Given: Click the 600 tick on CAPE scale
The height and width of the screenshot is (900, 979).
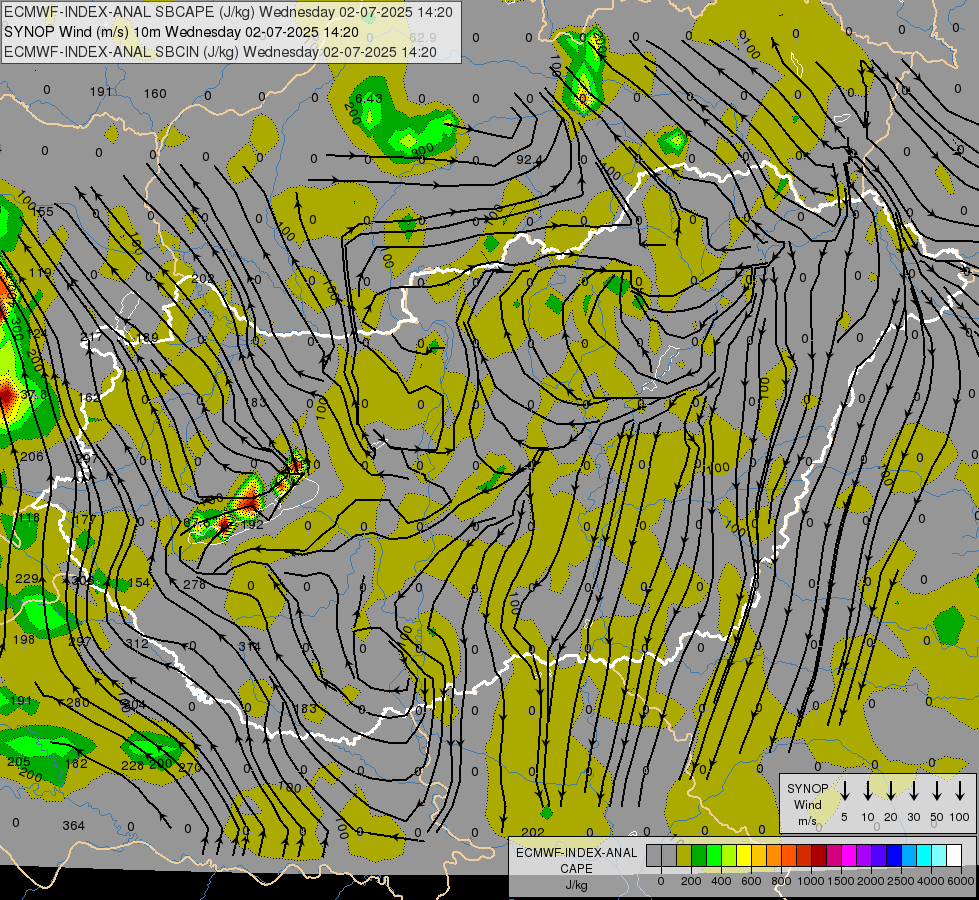Looking at the screenshot, I should [x=751, y=881].
